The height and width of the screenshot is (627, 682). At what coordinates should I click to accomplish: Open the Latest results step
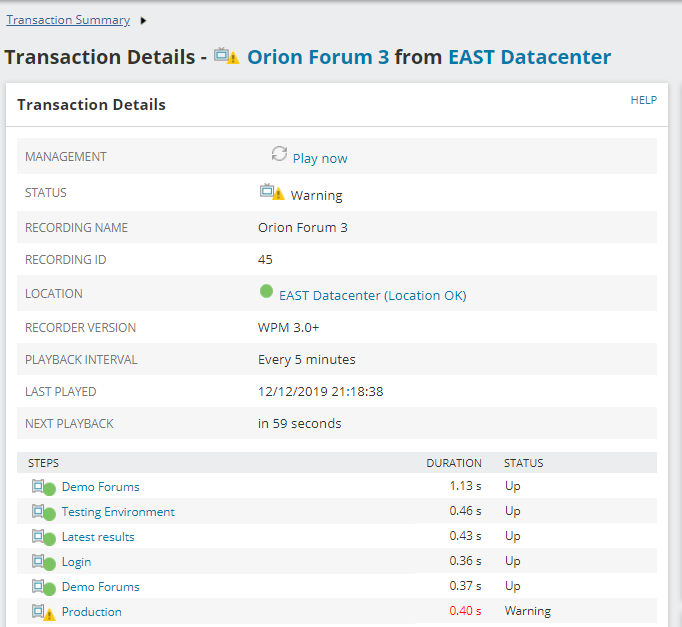[x=98, y=537]
